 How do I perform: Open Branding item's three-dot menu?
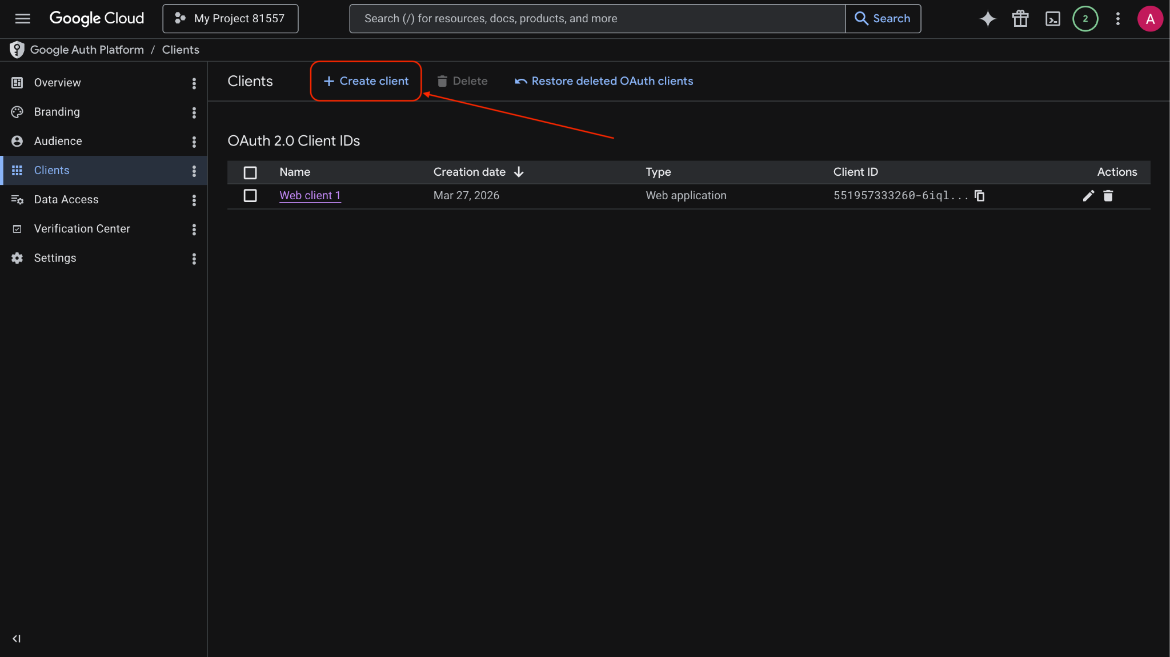coord(194,112)
